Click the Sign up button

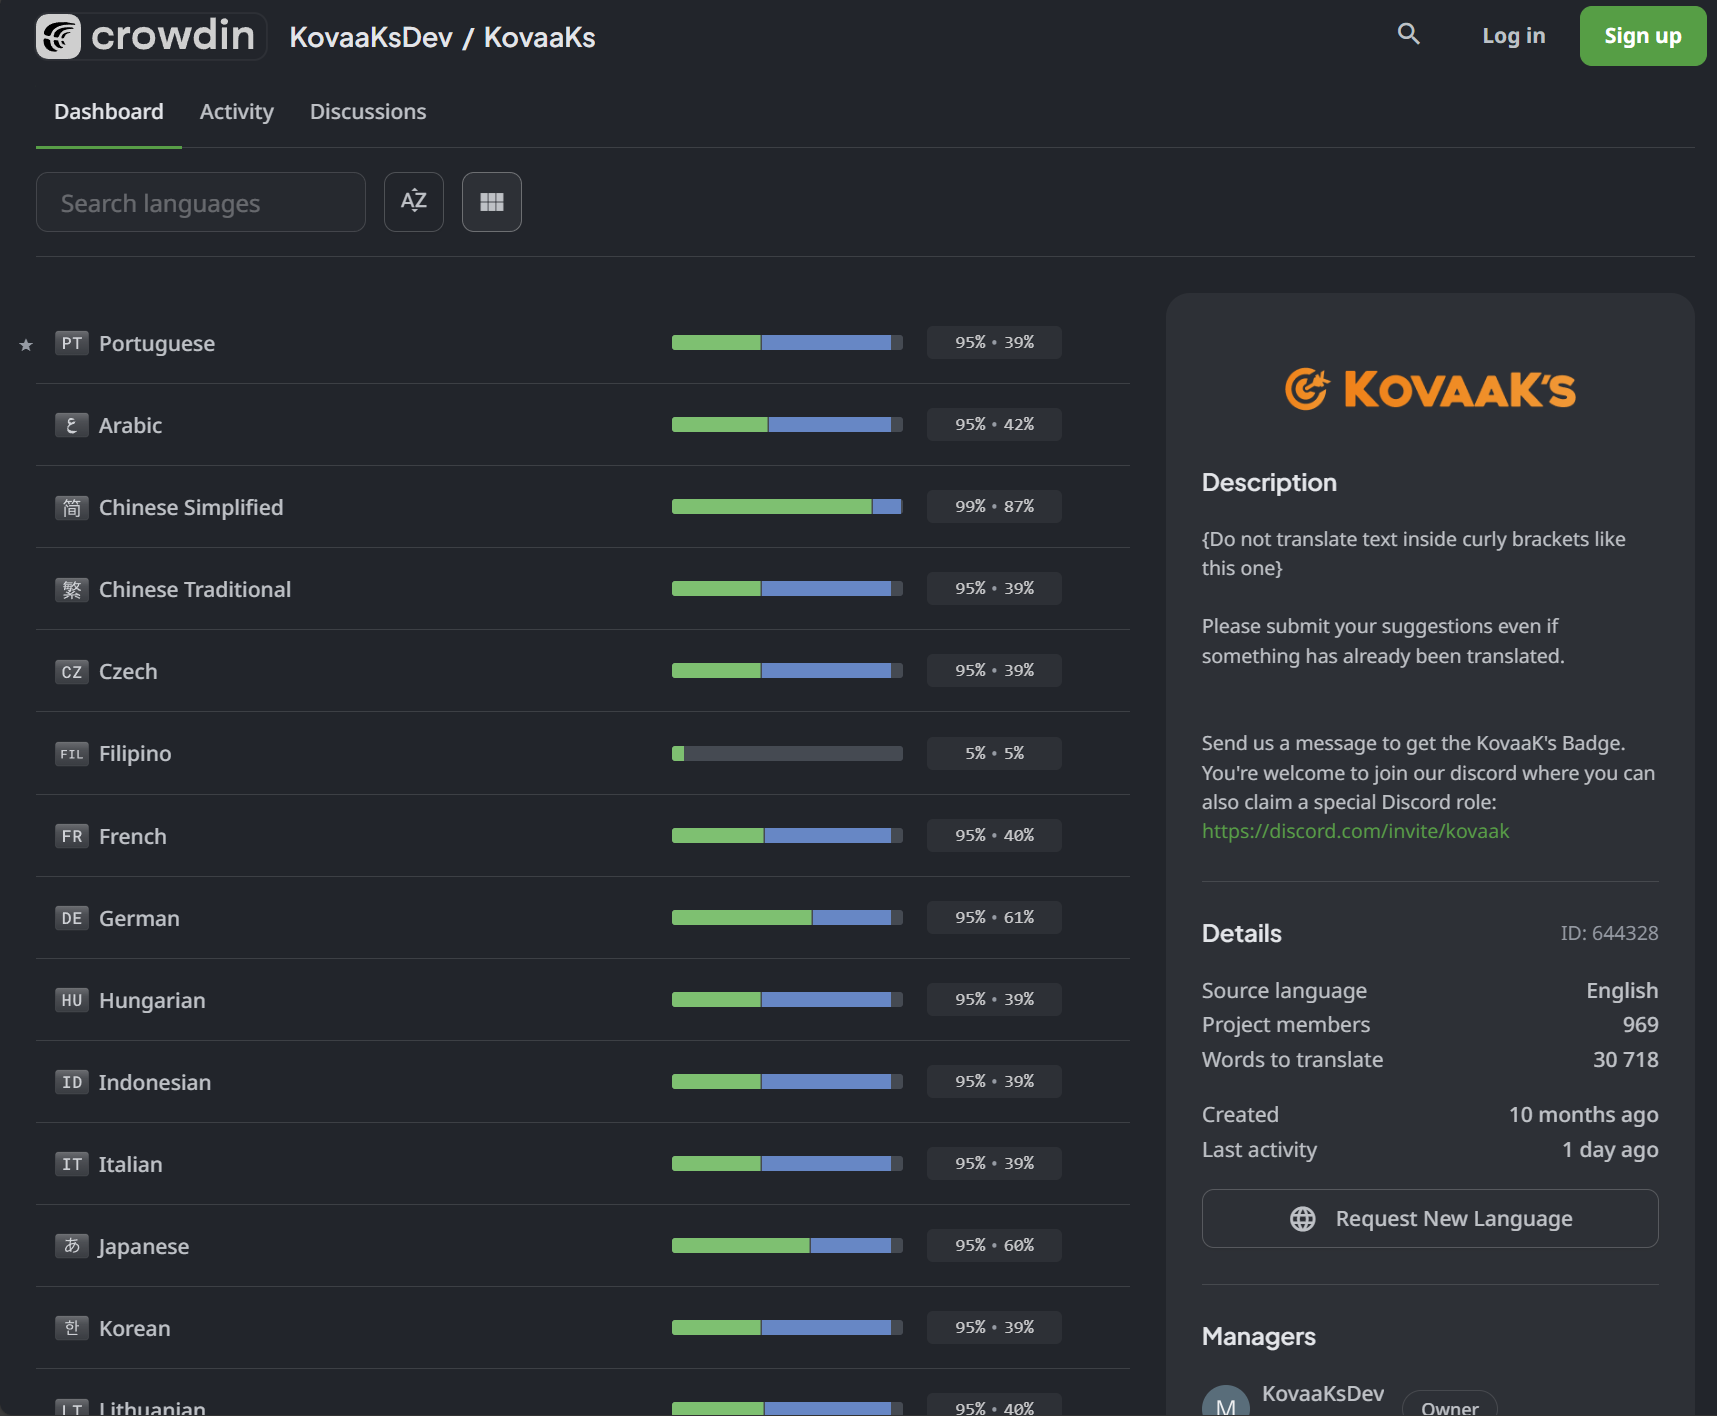coord(1642,36)
